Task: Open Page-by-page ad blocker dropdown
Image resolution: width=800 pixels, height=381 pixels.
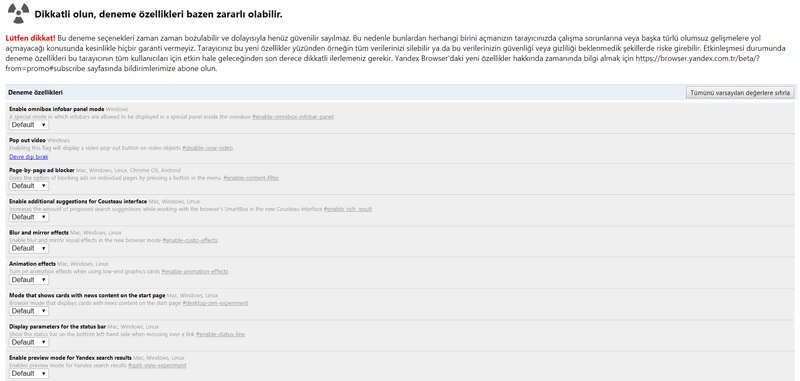Action: [x=29, y=186]
